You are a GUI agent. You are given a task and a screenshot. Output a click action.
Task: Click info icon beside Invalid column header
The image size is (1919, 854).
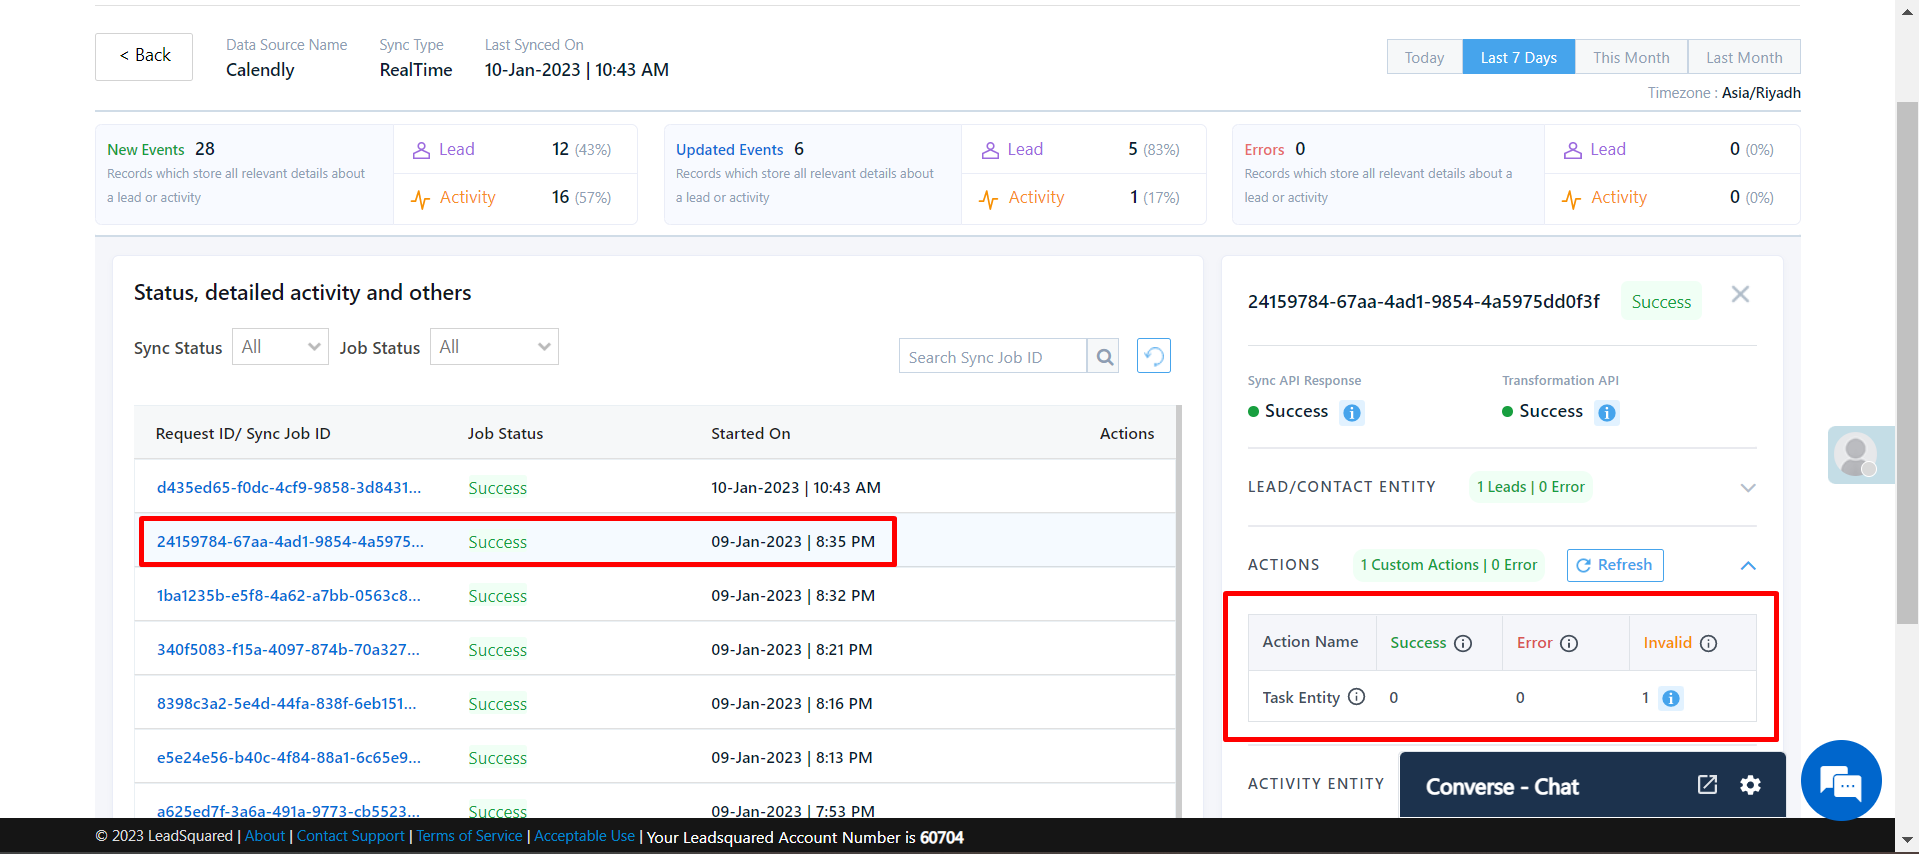1708,643
